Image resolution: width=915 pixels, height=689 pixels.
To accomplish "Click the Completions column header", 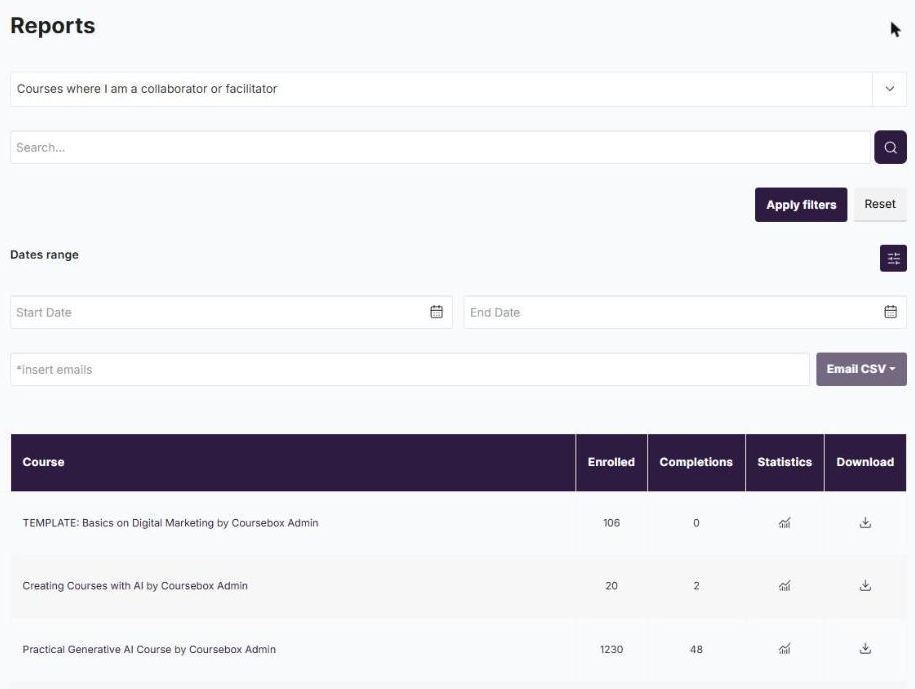I will coord(696,462).
